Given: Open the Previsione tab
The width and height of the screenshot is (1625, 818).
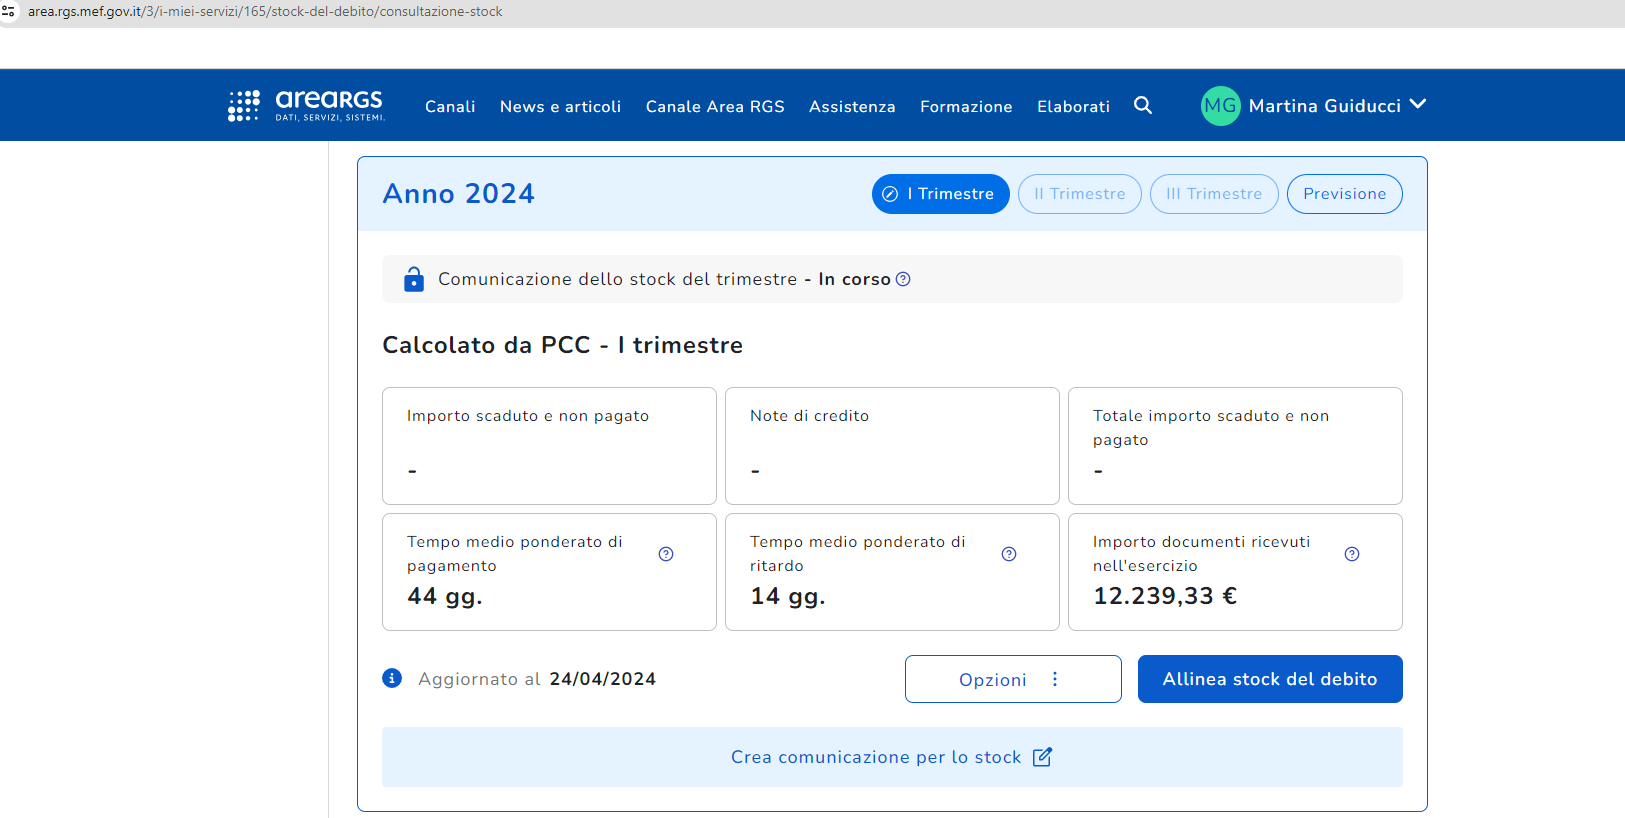Looking at the screenshot, I should 1344,194.
